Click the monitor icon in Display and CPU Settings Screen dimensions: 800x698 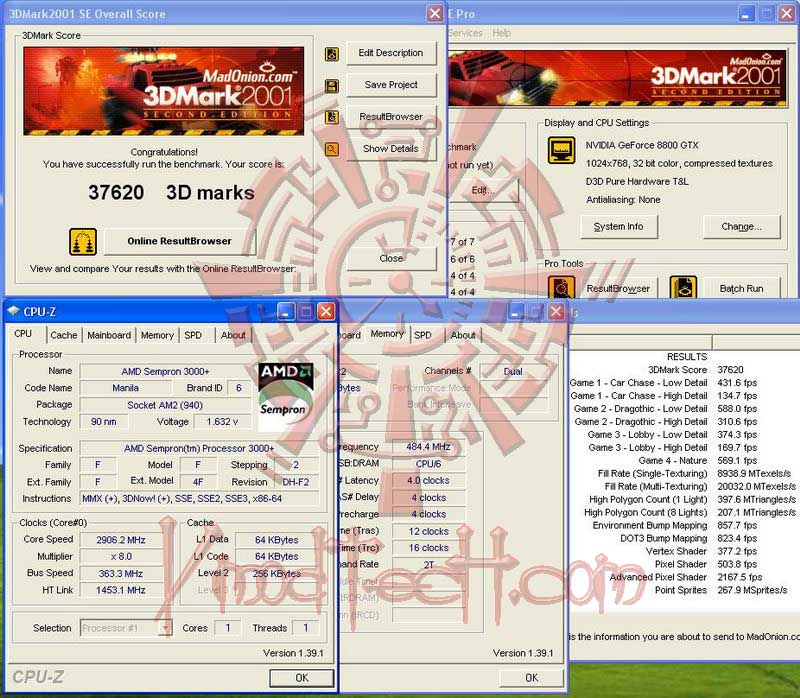click(x=561, y=150)
